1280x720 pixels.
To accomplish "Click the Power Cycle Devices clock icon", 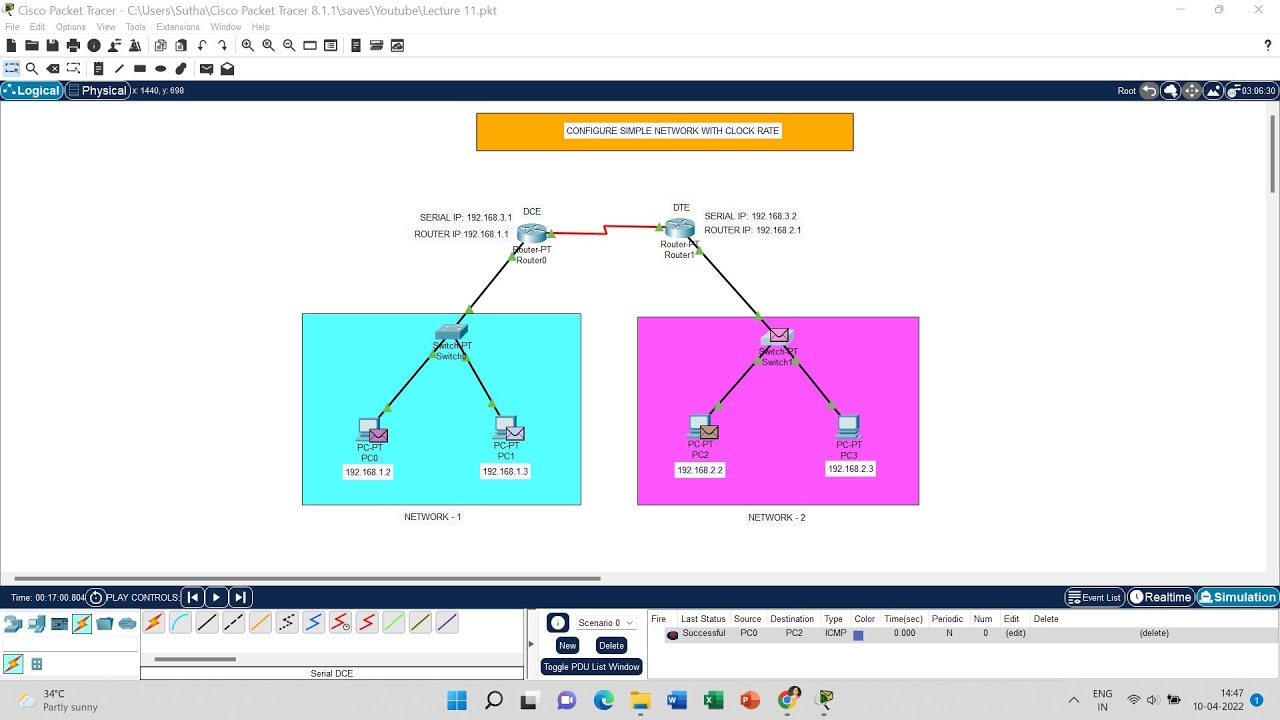I will (96, 597).
